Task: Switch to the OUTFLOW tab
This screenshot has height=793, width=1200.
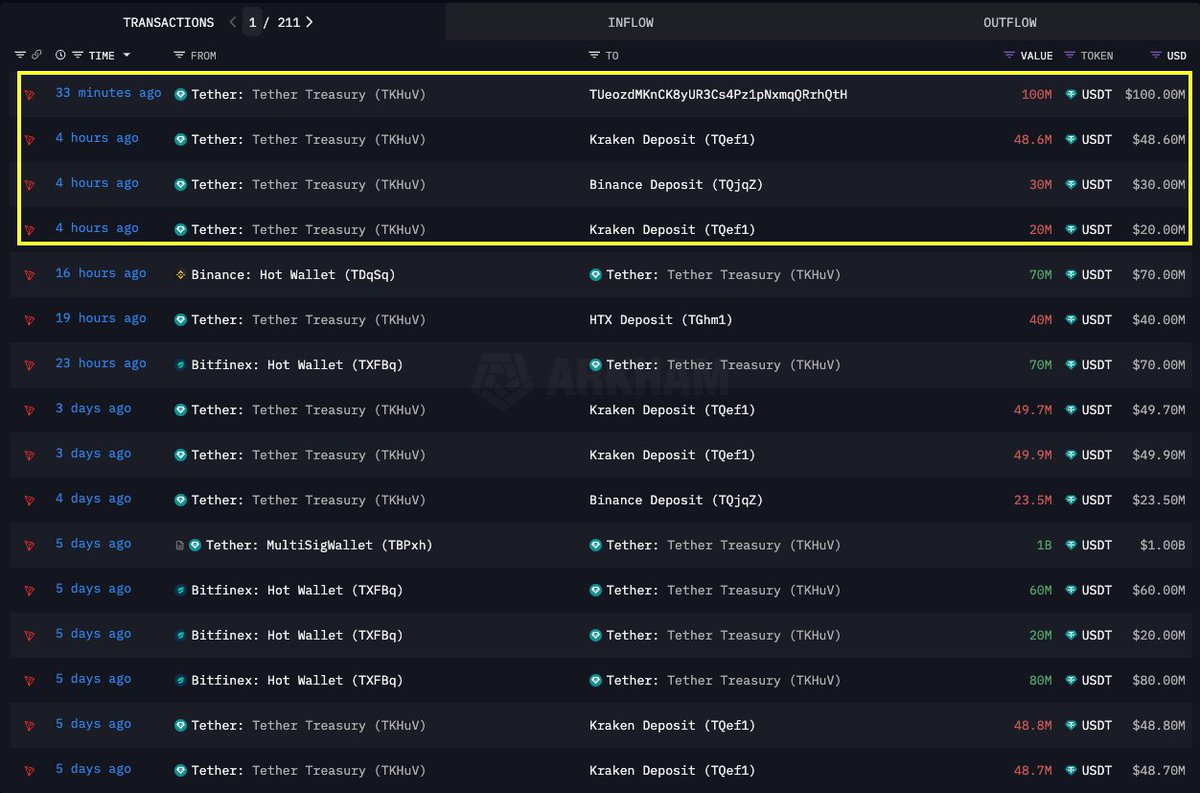Action: click(x=1010, y=22)
